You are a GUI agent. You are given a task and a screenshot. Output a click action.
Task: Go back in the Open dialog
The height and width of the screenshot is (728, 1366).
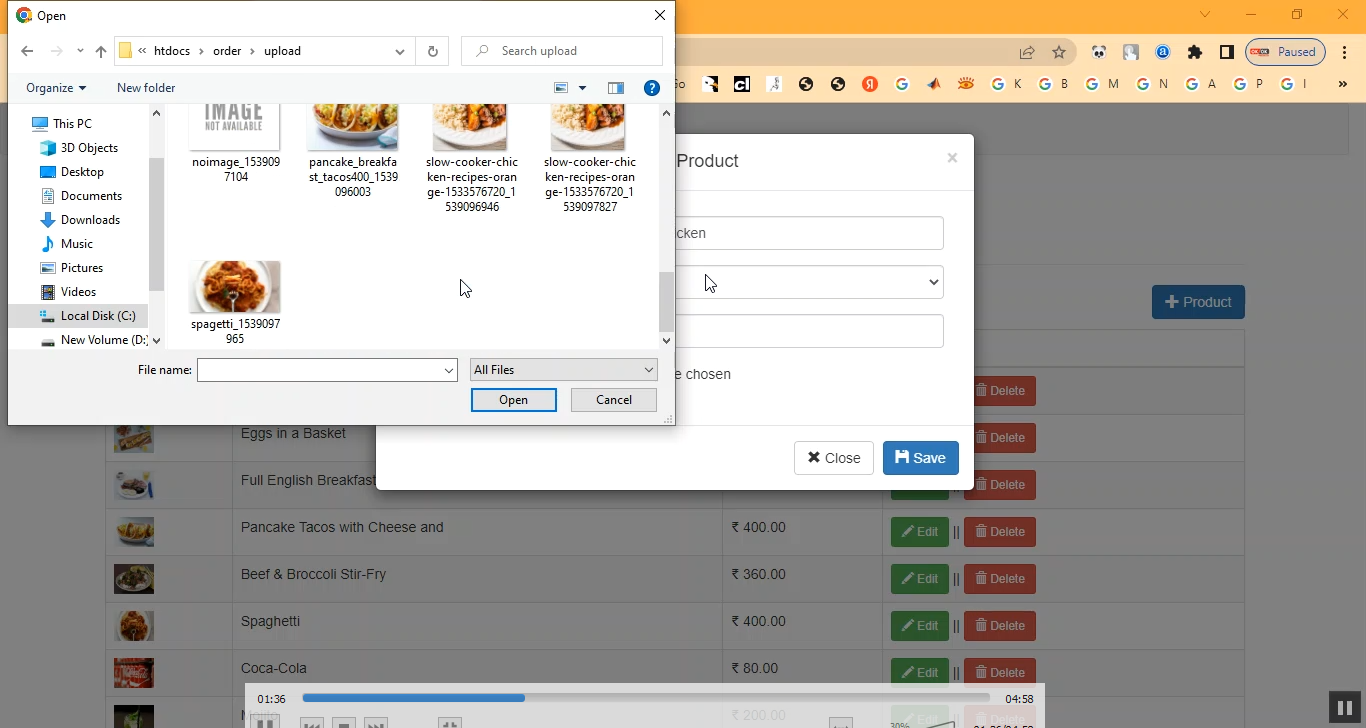27,51
